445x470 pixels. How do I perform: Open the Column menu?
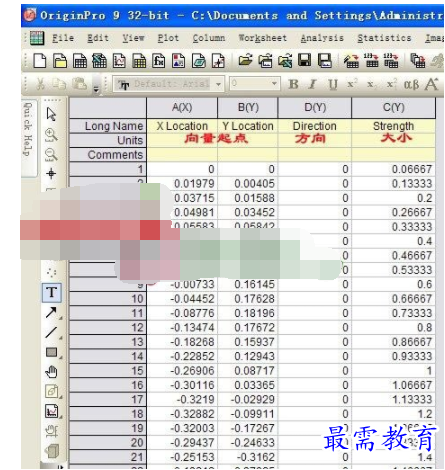209,38
